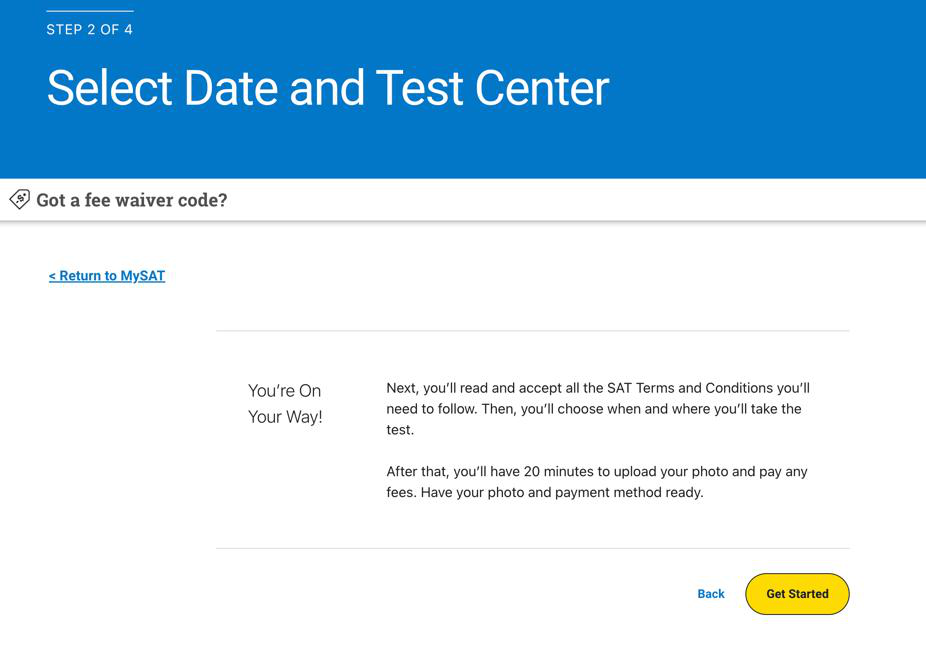Click the yellow Get Started button
This screenshot has width=926, height=647.
pyautogui.click(x=797, y=594)
